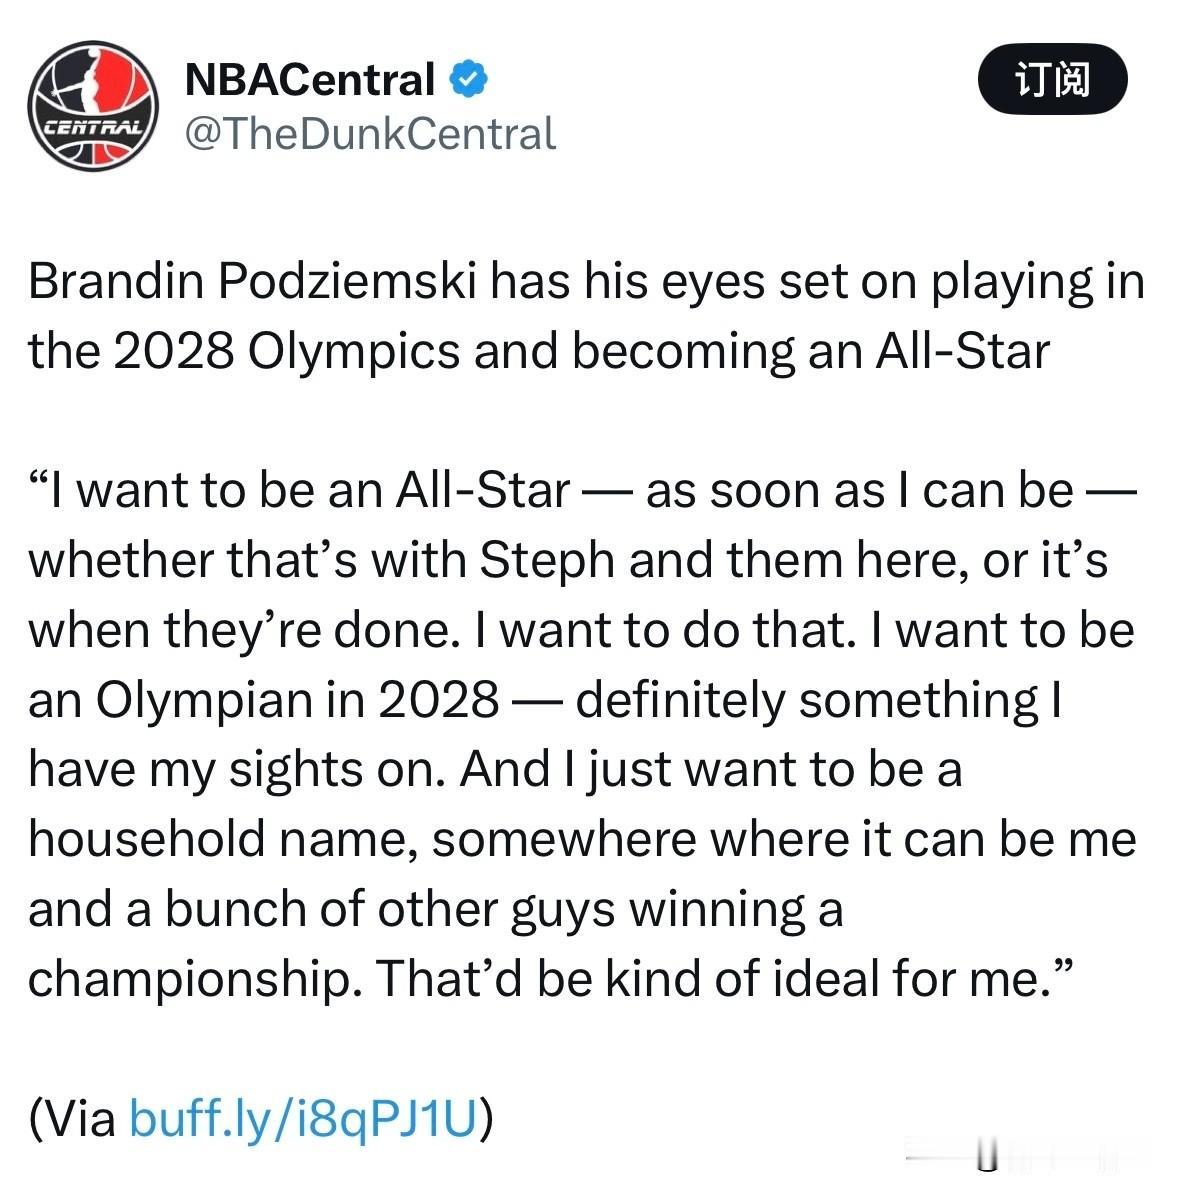The width and height of the screenshot is (1179, 1196).
Task: Subscribe using the black 订阅 button
Action: 1052,79
